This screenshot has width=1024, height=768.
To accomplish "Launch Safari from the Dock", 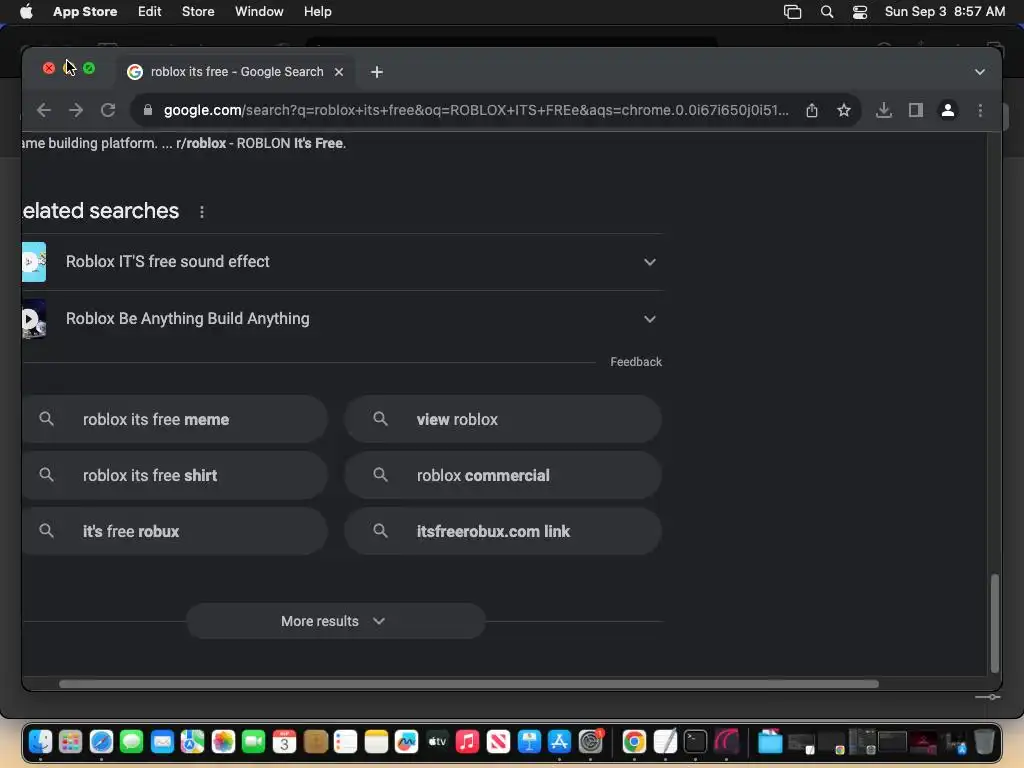I will click(x=101, y=741).
